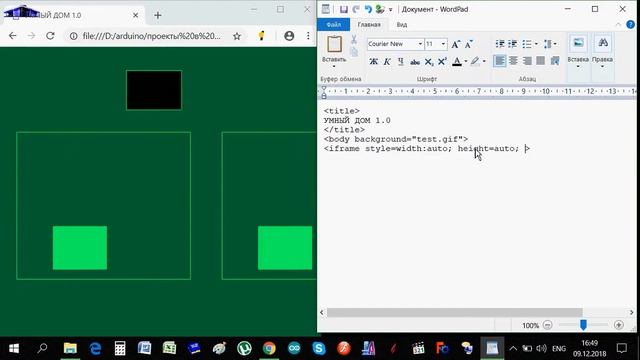This screenshot has width=640, height=360.
Task: Click the Grow font icon
Action: (456, 44)
